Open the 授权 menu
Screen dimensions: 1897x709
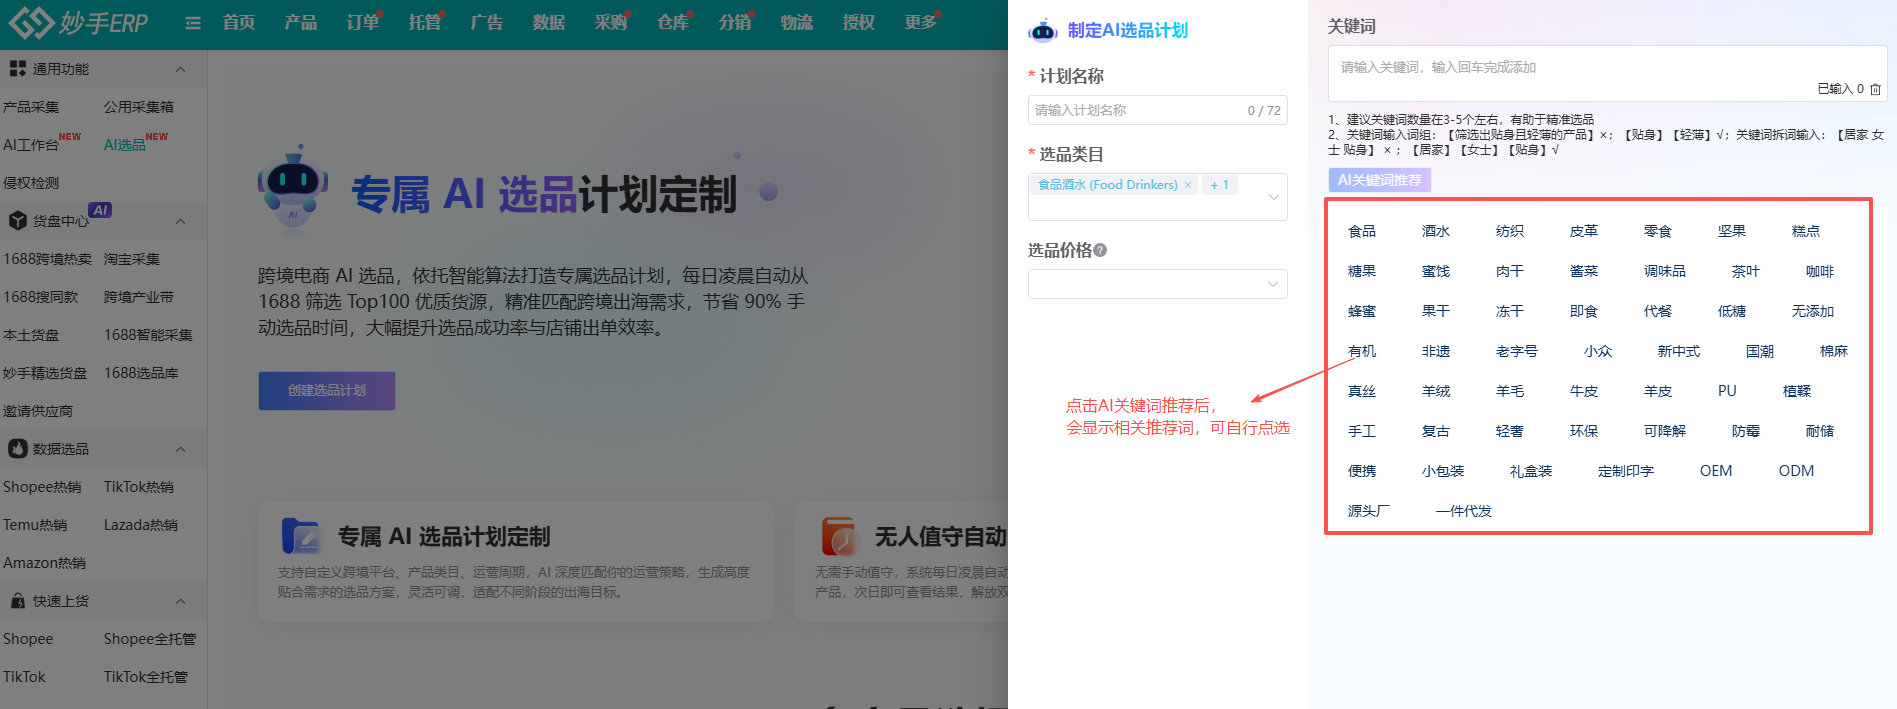coord(859,22)
